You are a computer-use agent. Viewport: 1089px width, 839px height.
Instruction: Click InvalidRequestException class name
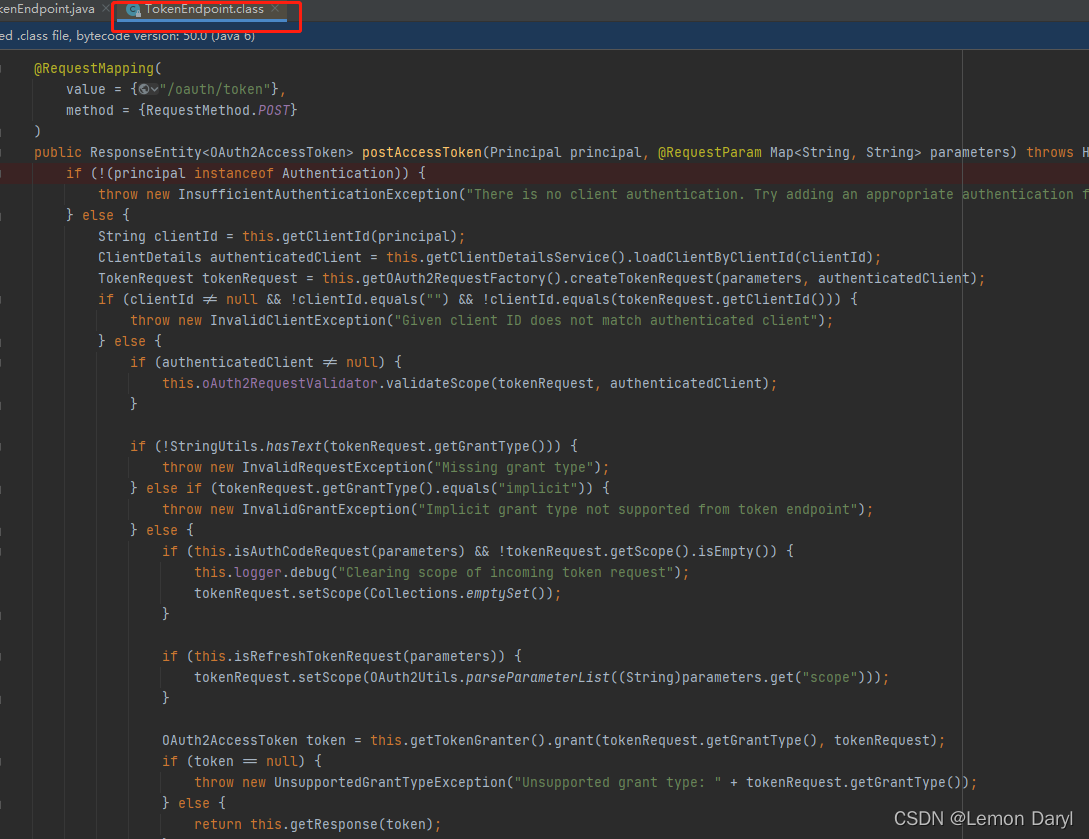[334, 467]
